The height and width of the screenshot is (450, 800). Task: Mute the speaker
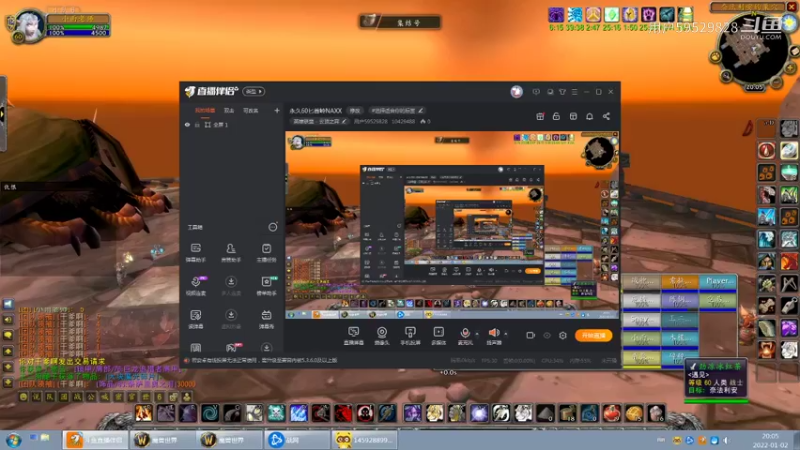(493, 335)
